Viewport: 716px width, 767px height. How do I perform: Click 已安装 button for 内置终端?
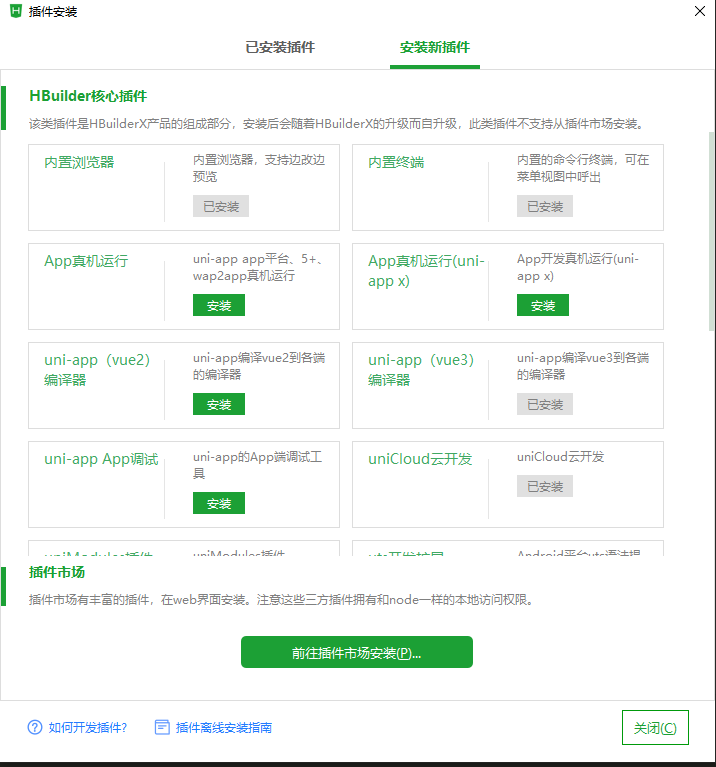545,206
